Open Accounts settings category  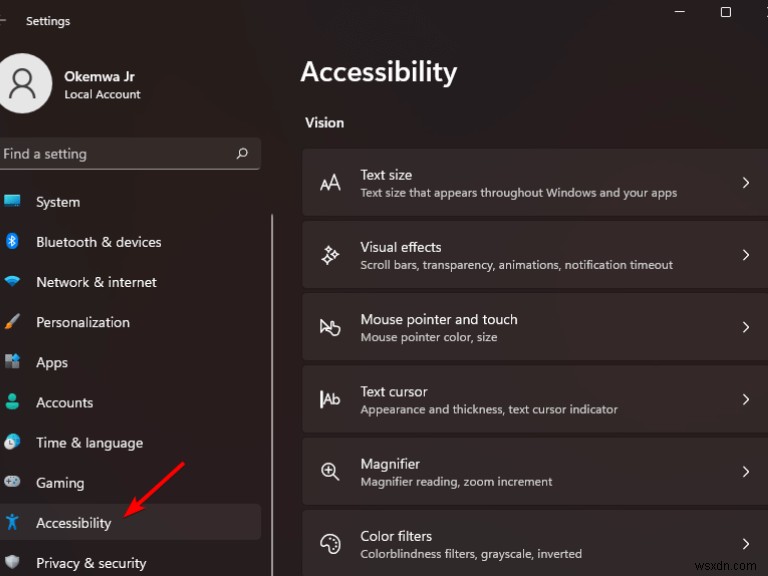pos(130,402)
